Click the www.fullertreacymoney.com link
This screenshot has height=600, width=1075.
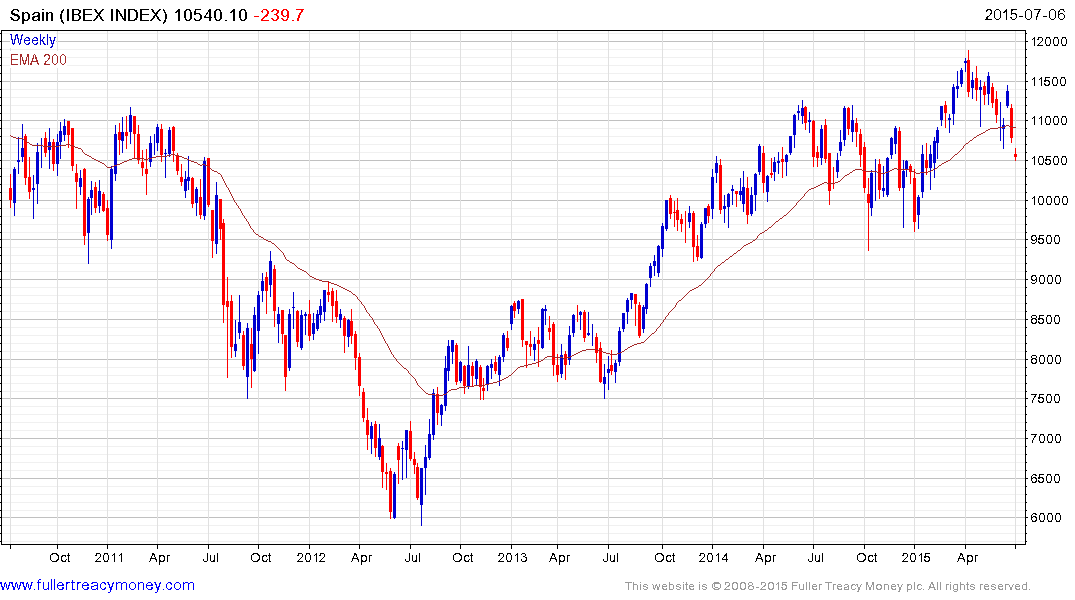click(97, 586)
